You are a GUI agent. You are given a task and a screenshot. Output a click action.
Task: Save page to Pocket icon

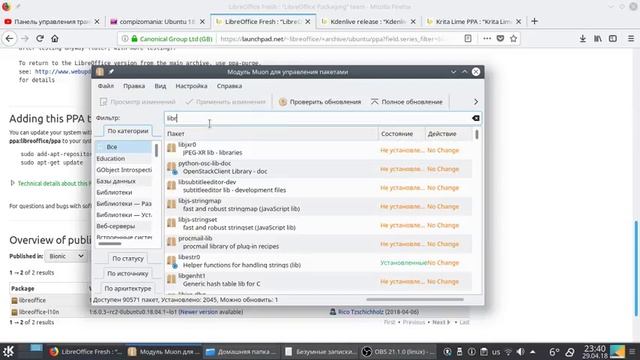tap(500, 38)
